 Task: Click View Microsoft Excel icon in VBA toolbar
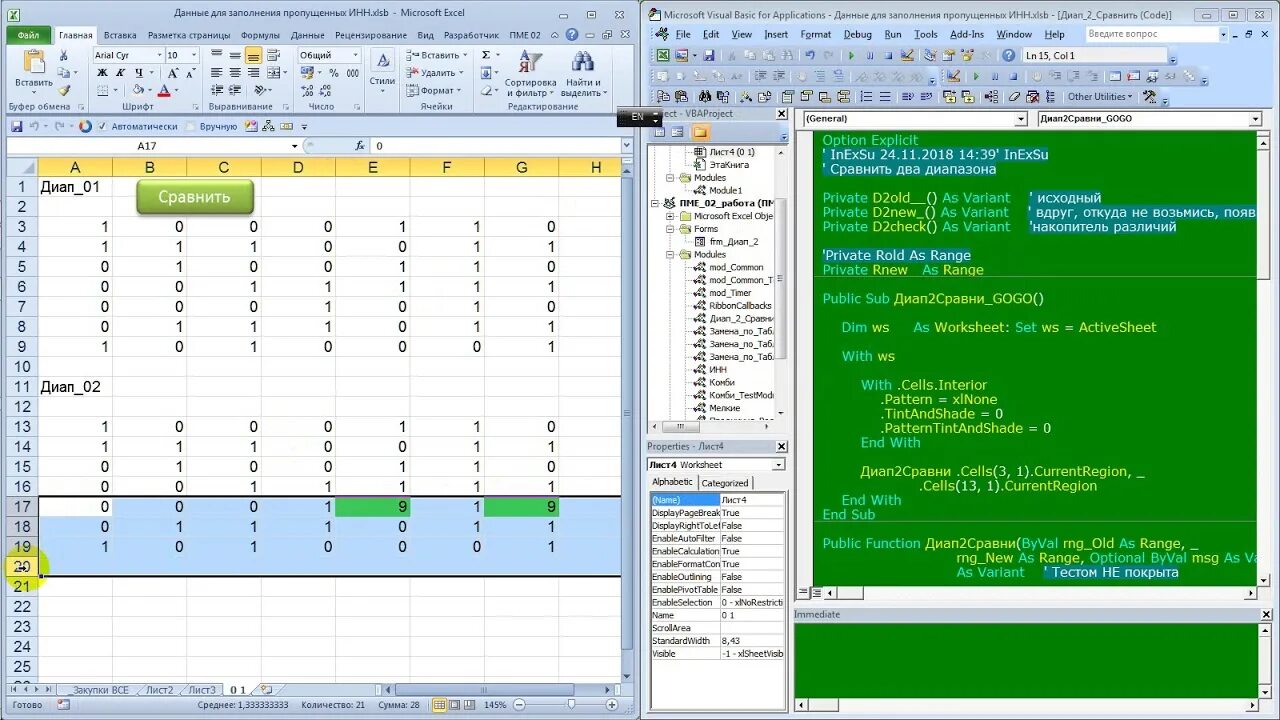coord(663,56)
